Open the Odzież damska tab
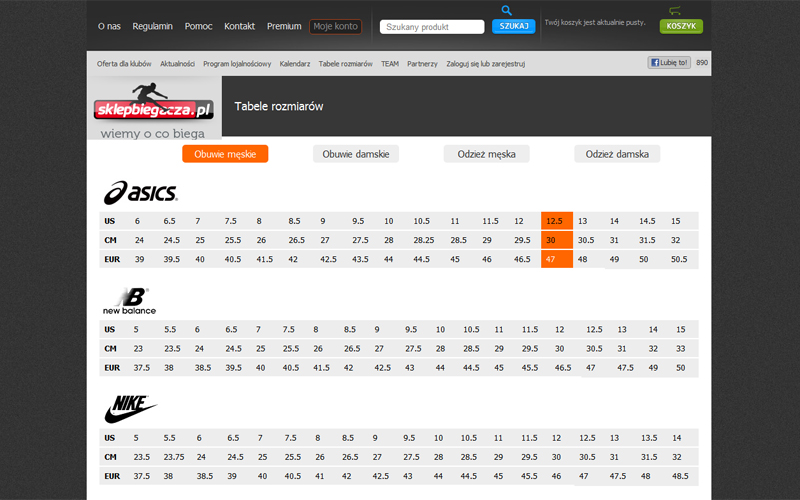This screenshot has width=800, height=500. click(x=617, y=154)
